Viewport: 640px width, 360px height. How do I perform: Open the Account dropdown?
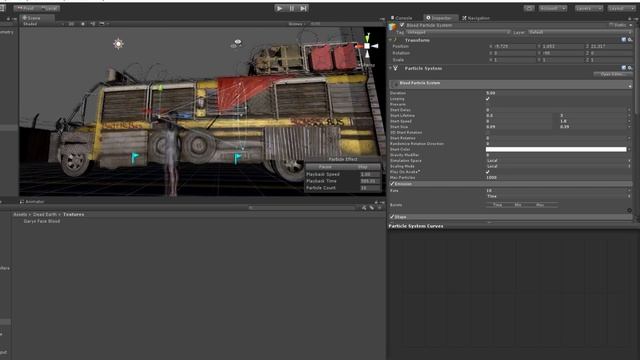(553, 8)
